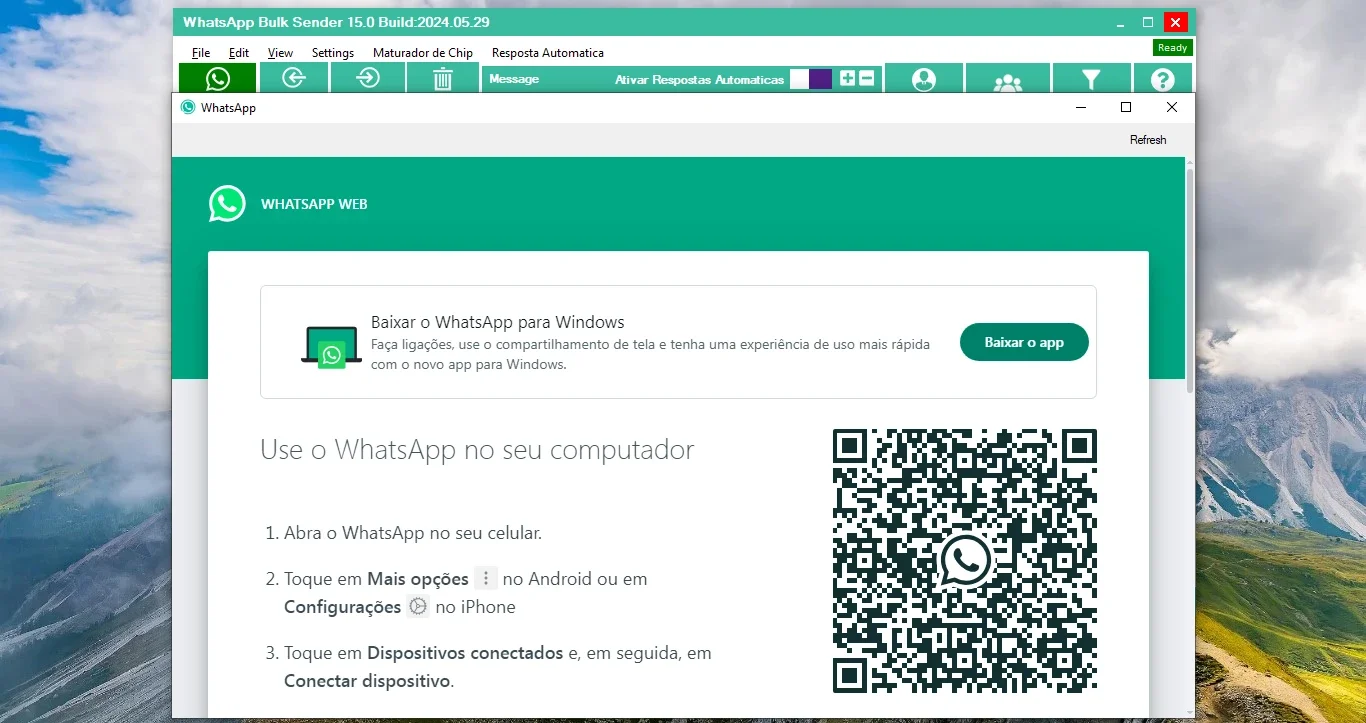The image size is (1366, 723).
Task: Open the help question mark icon
Action: click(1162, 79)
